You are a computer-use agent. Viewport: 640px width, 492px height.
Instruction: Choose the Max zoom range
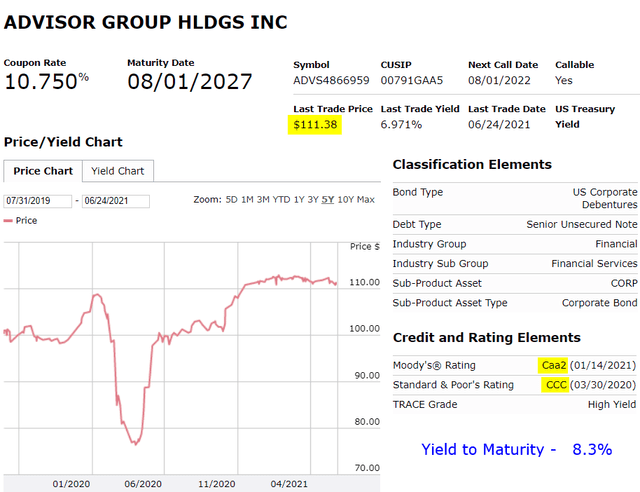coord(366,200)
